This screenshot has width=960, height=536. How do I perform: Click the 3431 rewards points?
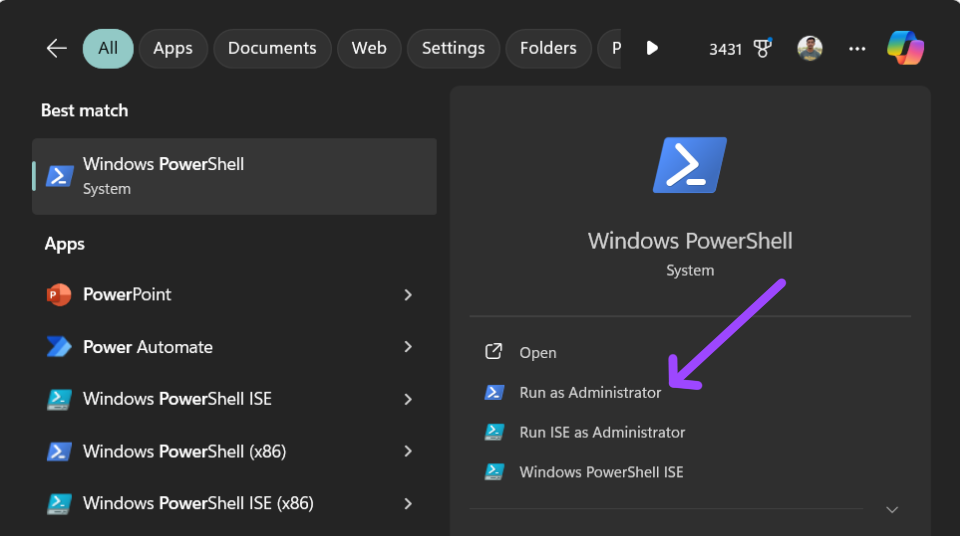(725, 49)
